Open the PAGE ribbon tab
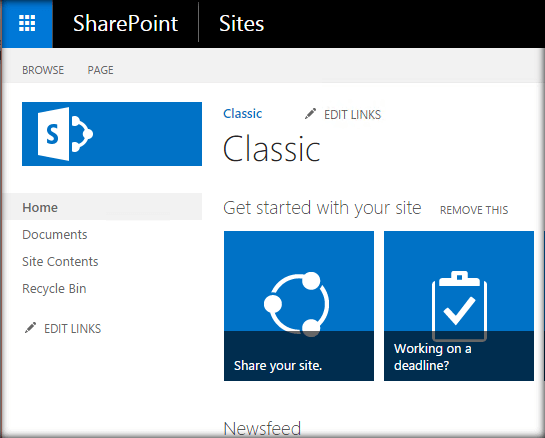The image size is (545, 438). [x=100, y=70]
